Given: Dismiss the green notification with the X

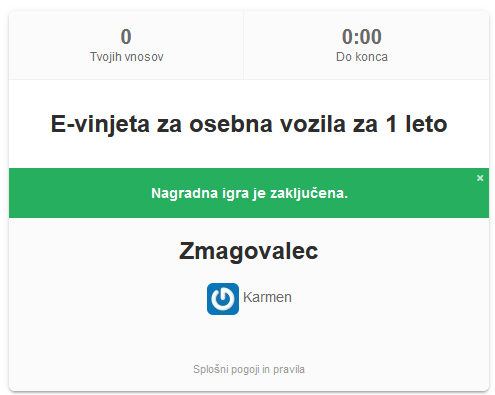Looking at the screenshot, I should pos(480,178).
